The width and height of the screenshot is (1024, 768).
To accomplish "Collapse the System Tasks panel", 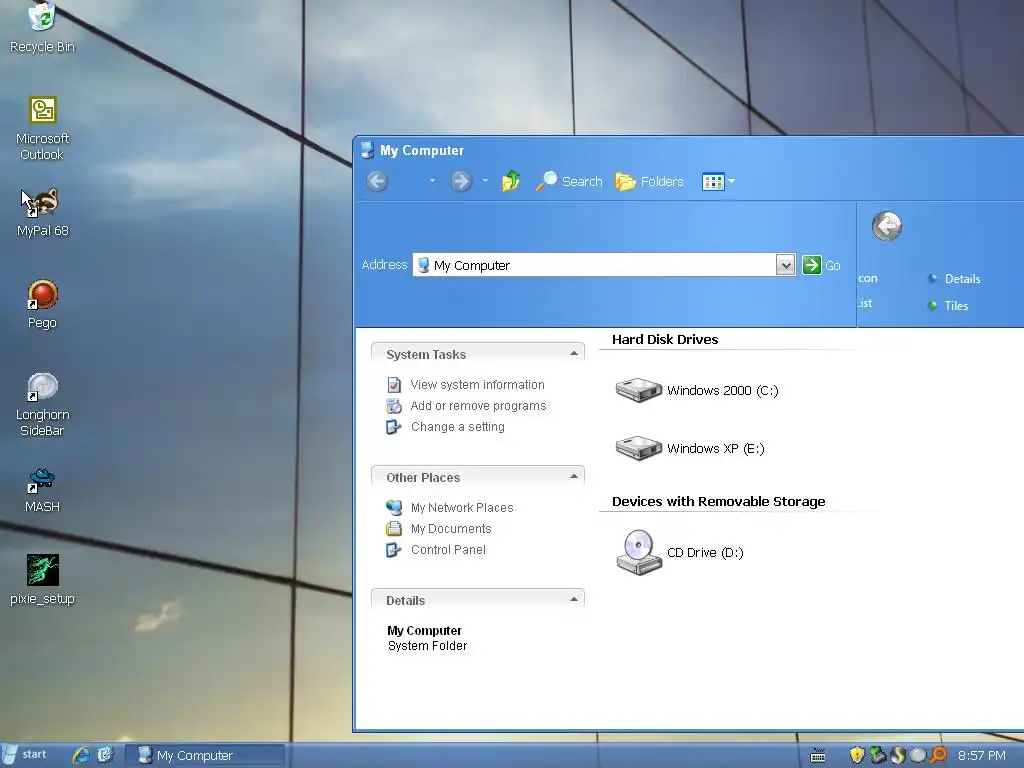I will pyautogui.click(x=574, y=354).
